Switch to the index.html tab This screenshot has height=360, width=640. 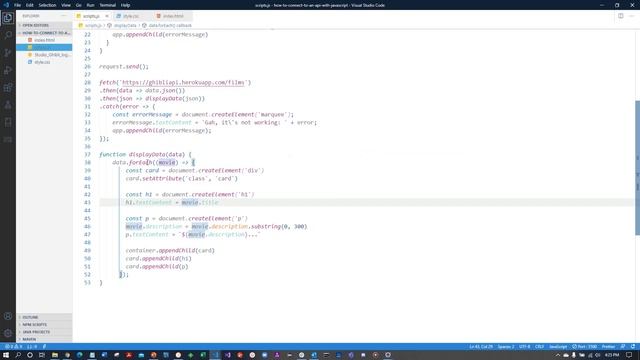[x=172, y=16]
